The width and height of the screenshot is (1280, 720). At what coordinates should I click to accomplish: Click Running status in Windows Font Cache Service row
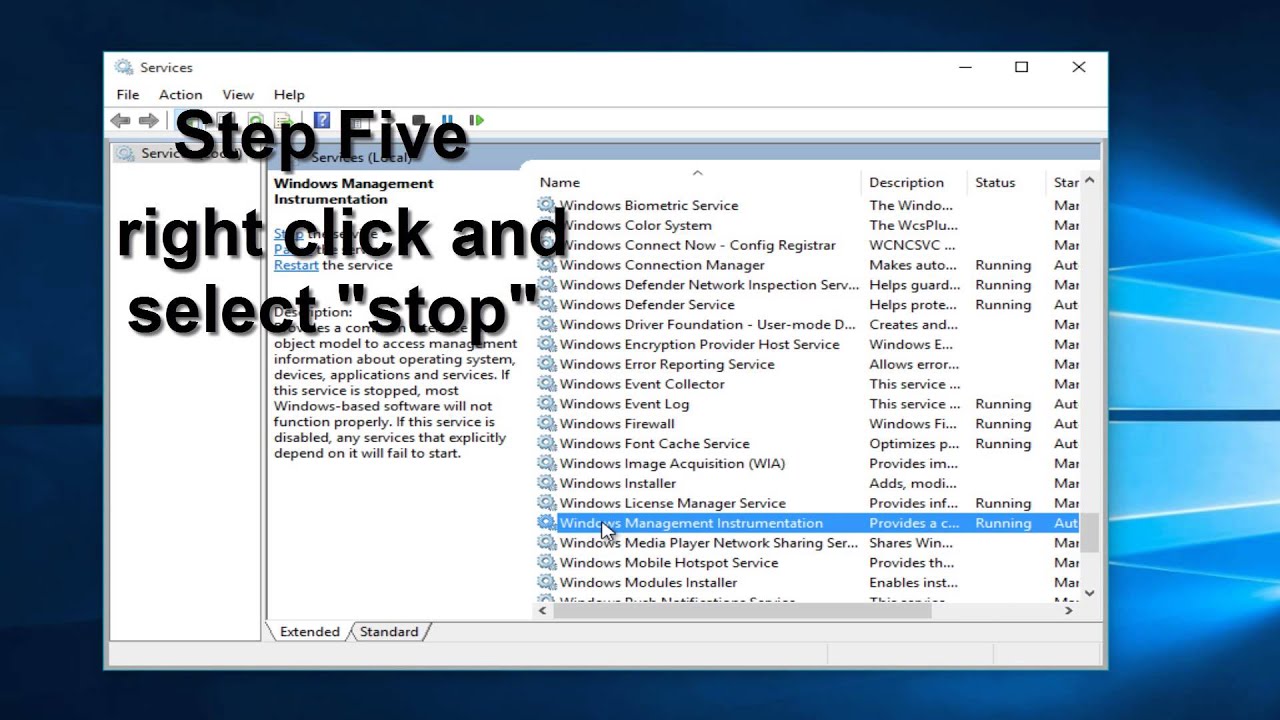(x=1003, y=444)
